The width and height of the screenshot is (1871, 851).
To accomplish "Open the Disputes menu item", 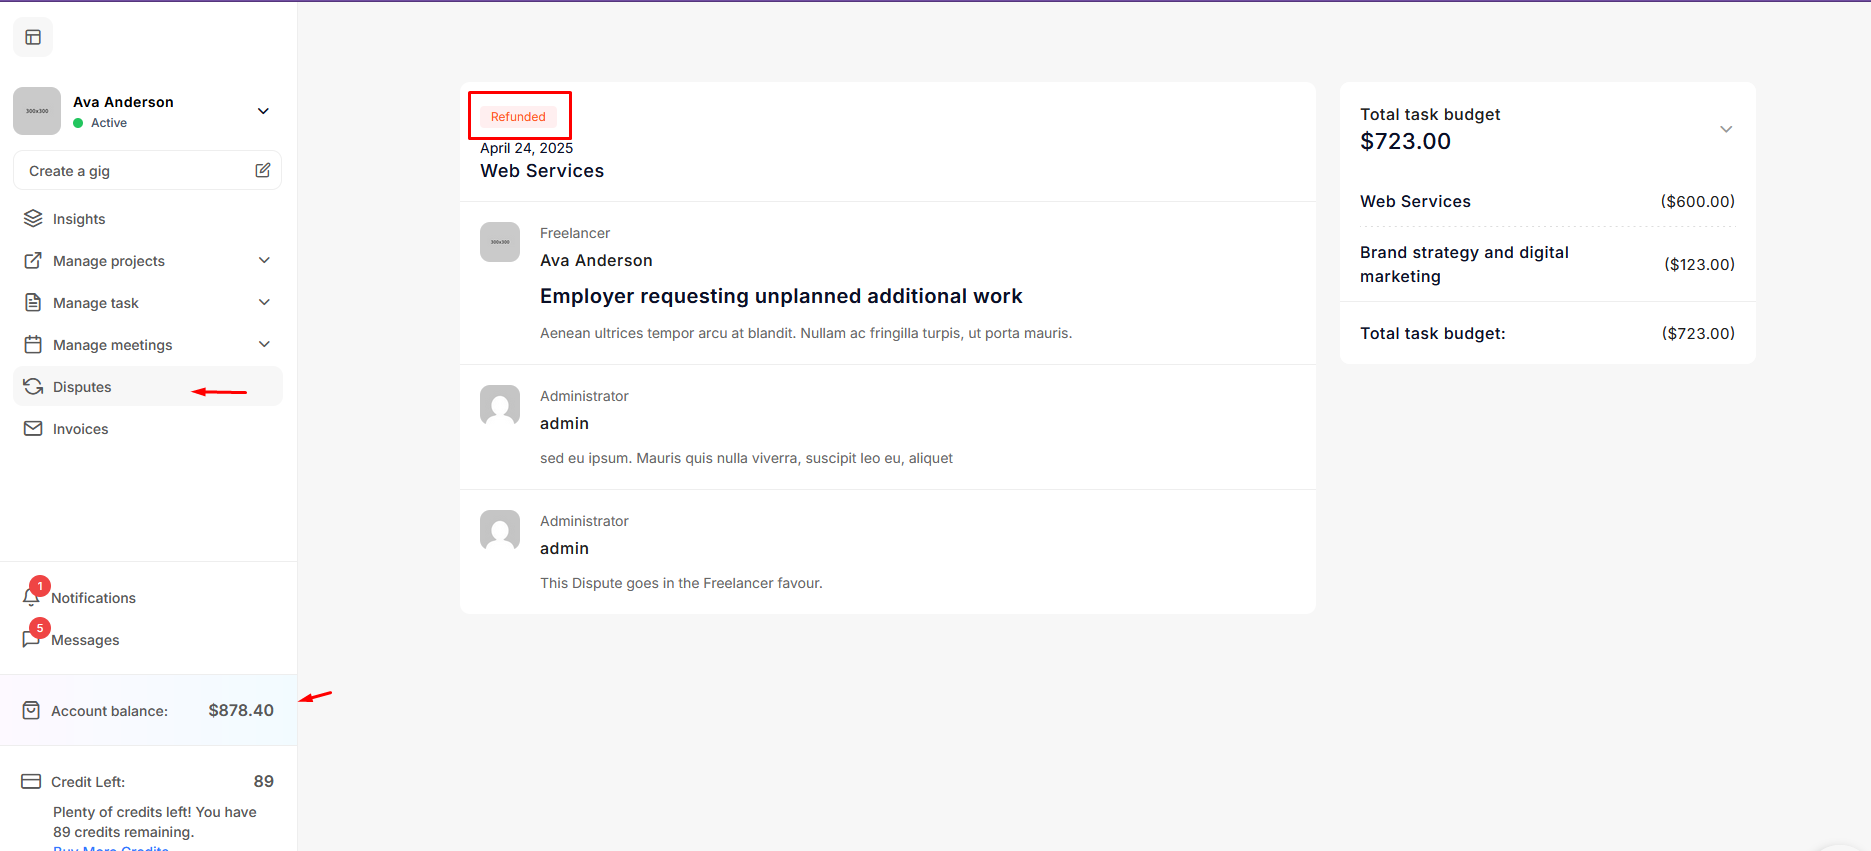I will 82,387.
